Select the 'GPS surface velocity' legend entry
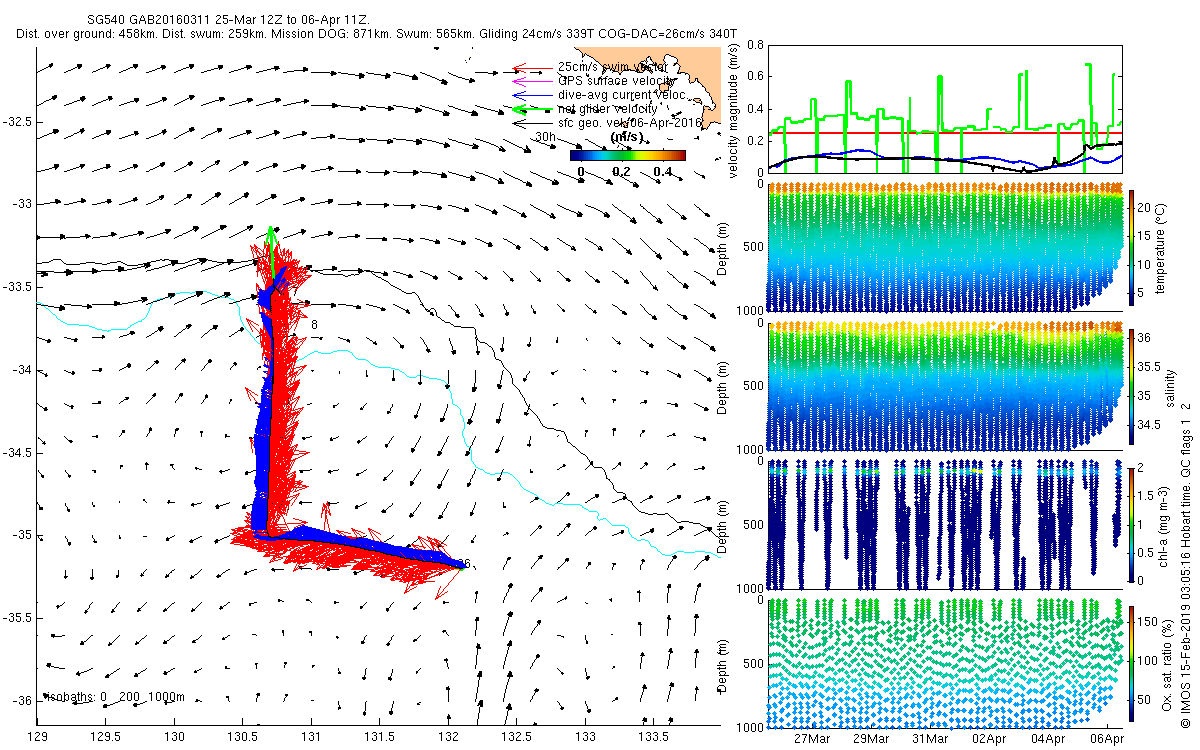Screen dimensions: 1200x750 tap(617, 81)
